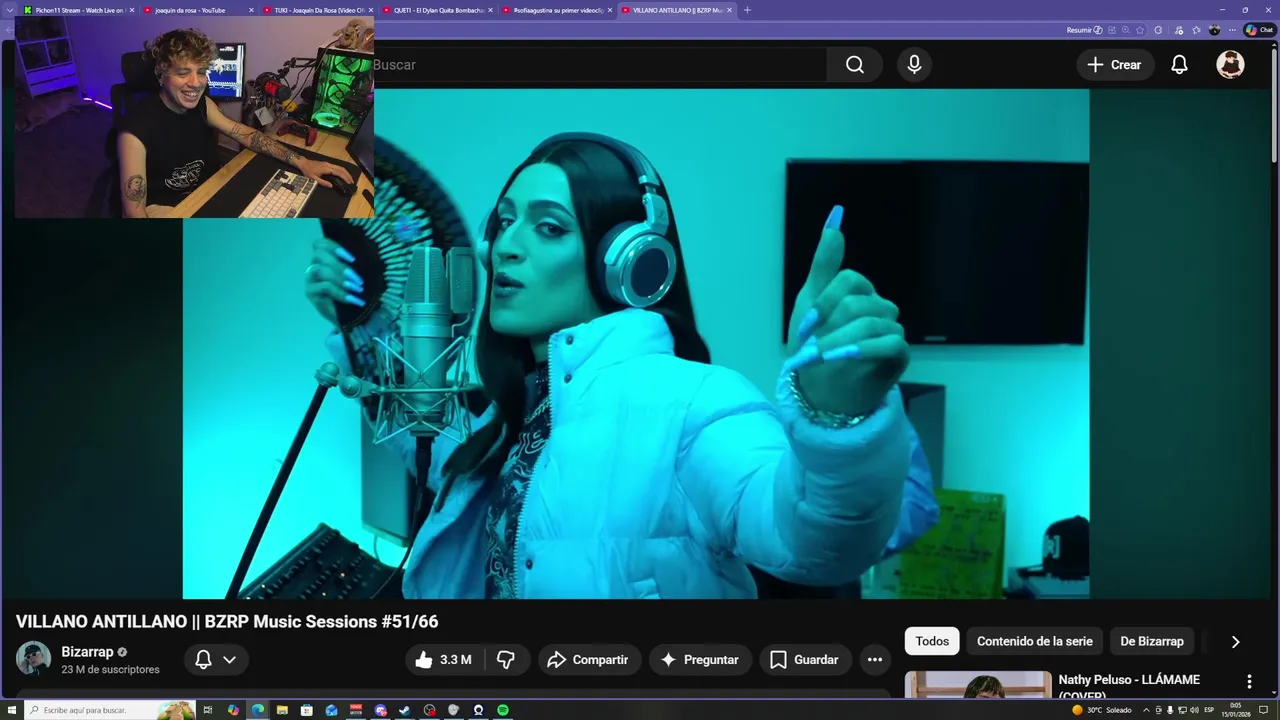
Task: Open the account avatar menu on YouTube
Action: (1230, 65)
